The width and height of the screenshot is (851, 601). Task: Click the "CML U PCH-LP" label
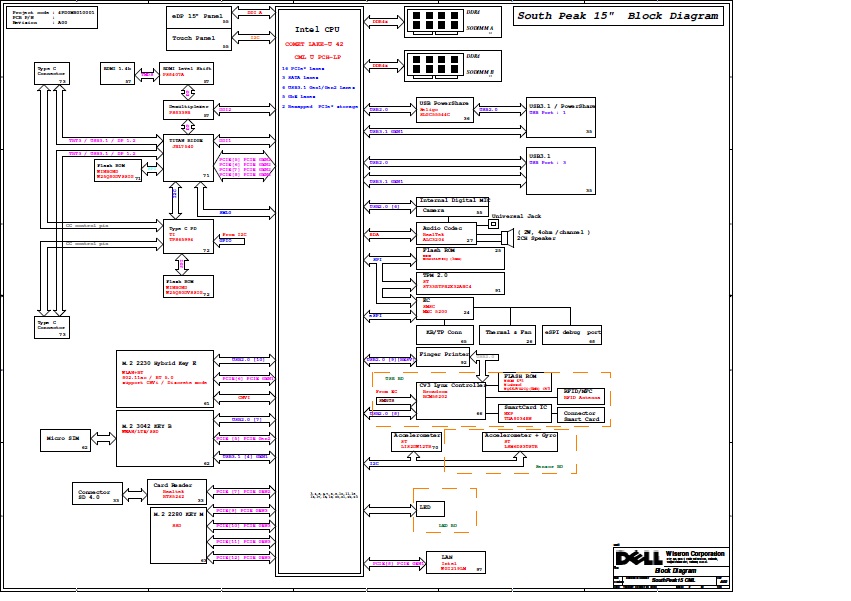tap(317, 57)
